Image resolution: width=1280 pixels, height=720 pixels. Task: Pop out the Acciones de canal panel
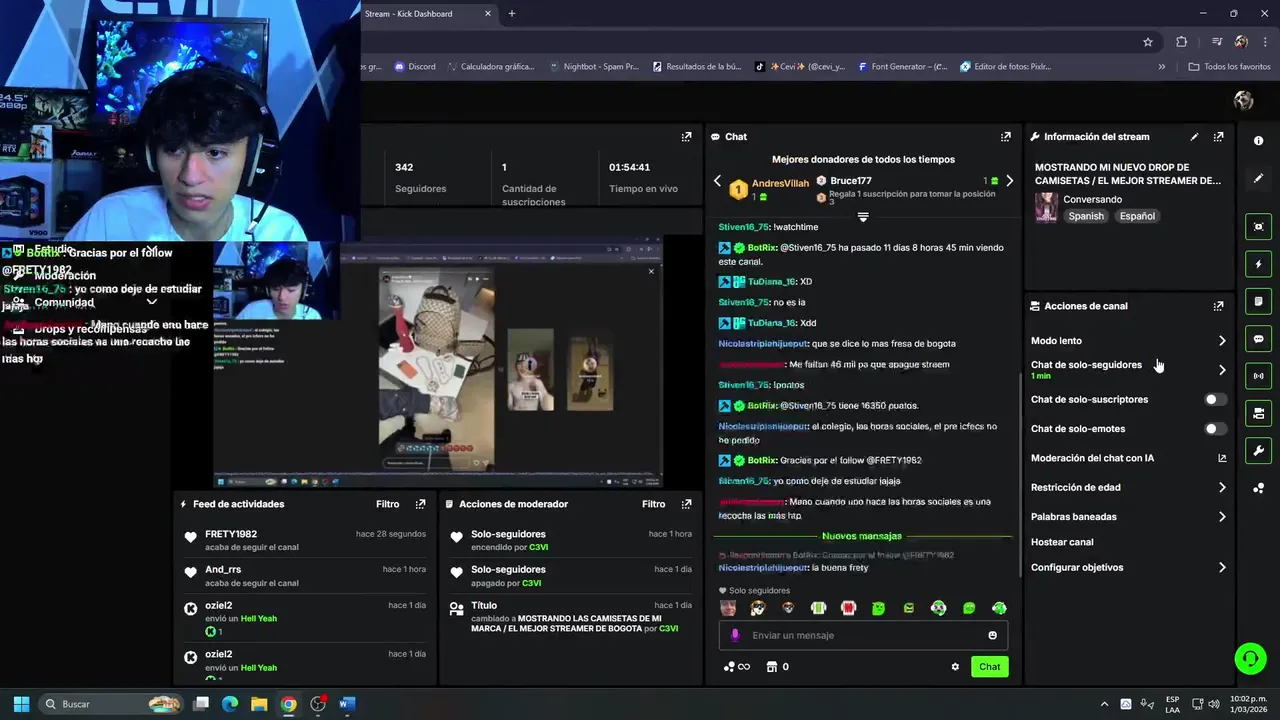tap(1218, 306)
